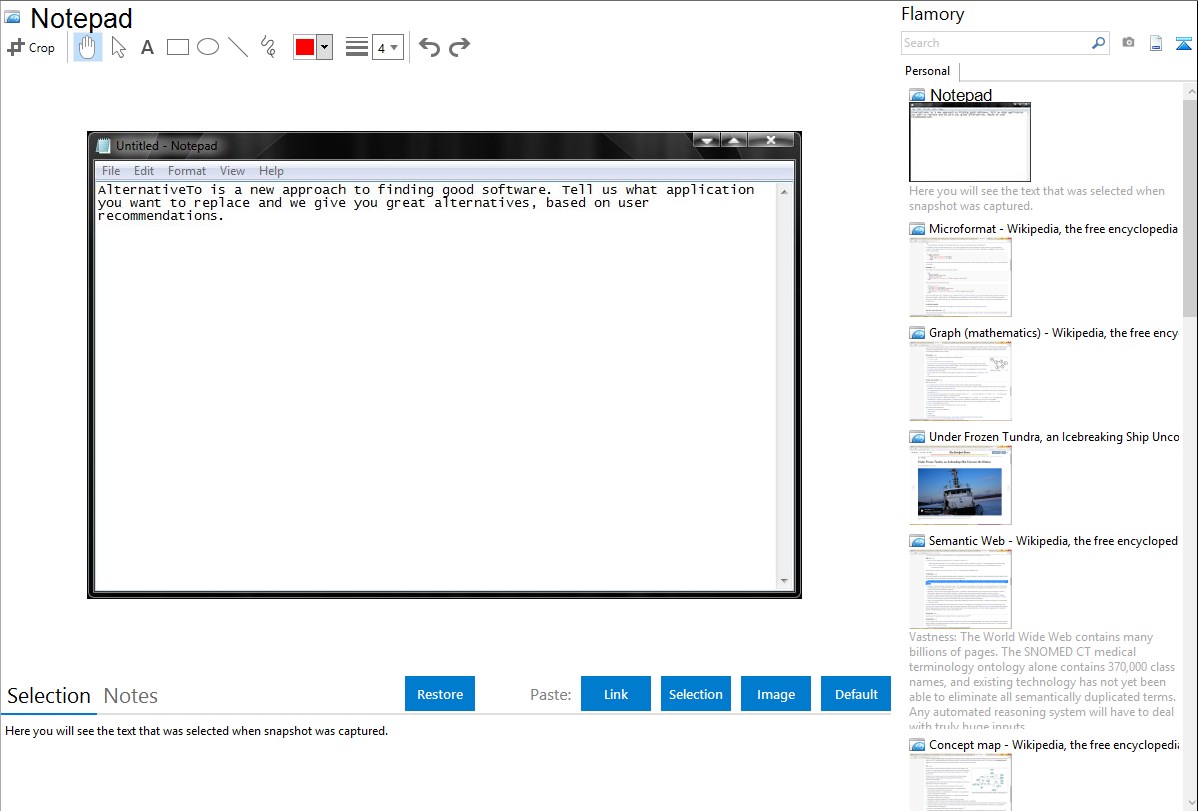Click the Notepad scrollbar up arrow
The image size is (1198, 811).
click(x=784, y=191)
